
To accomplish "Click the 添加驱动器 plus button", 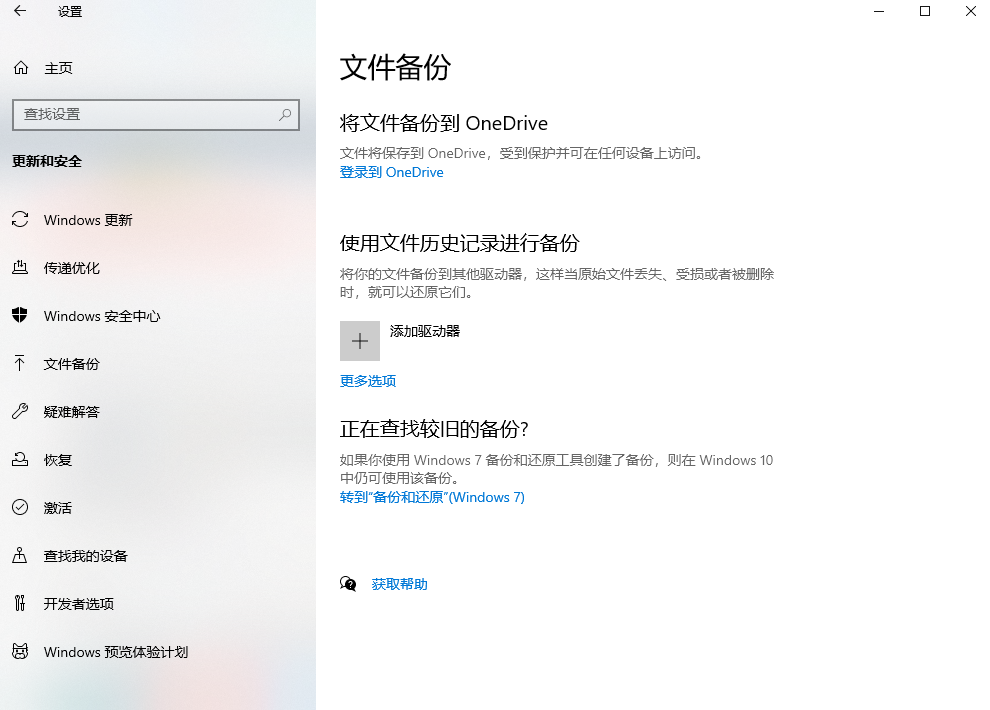I will click(359, 340).
